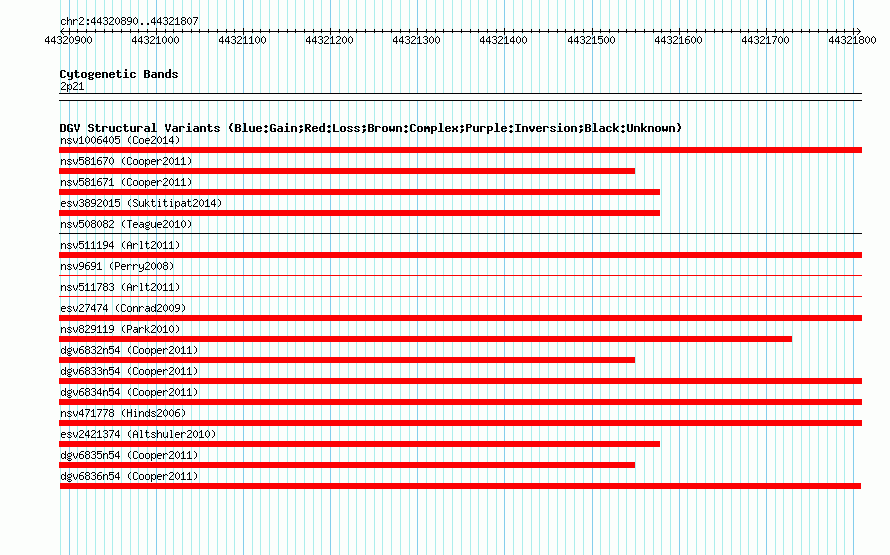Click ruler position 44321700

[765, 40]
